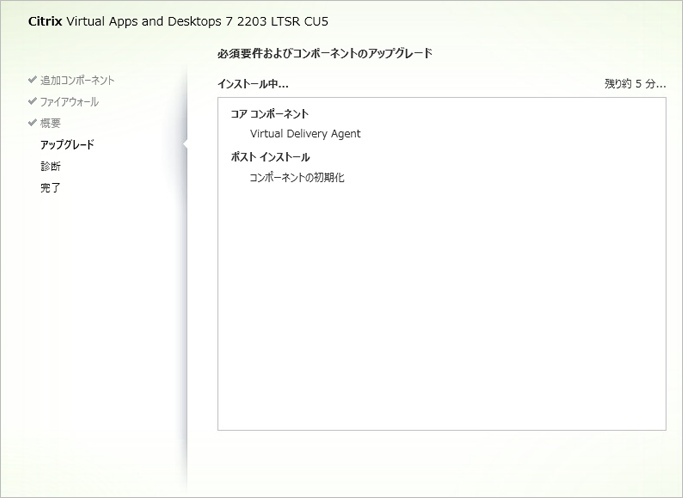Click the 必須要件およびコンポーネントのアップグレード heading
The height and width of the screenshot is (498, 683).
coord(324,52)
